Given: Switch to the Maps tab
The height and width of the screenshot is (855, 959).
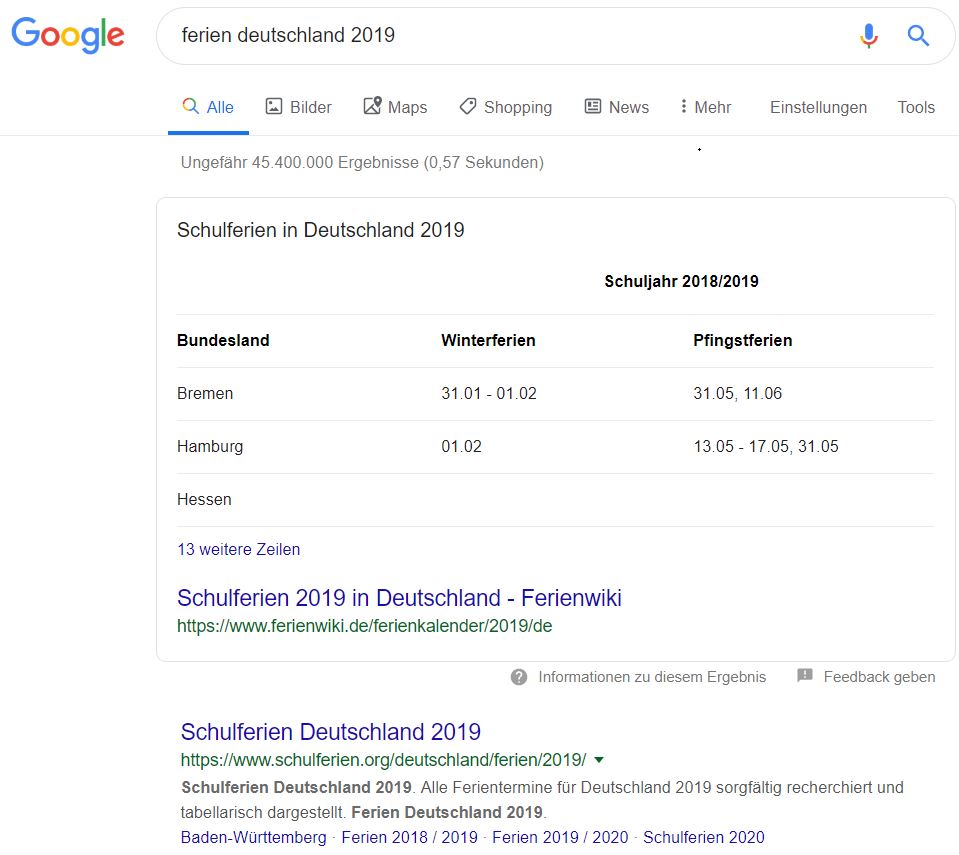Looking at the screenshot, I should (x=395, y=107).
